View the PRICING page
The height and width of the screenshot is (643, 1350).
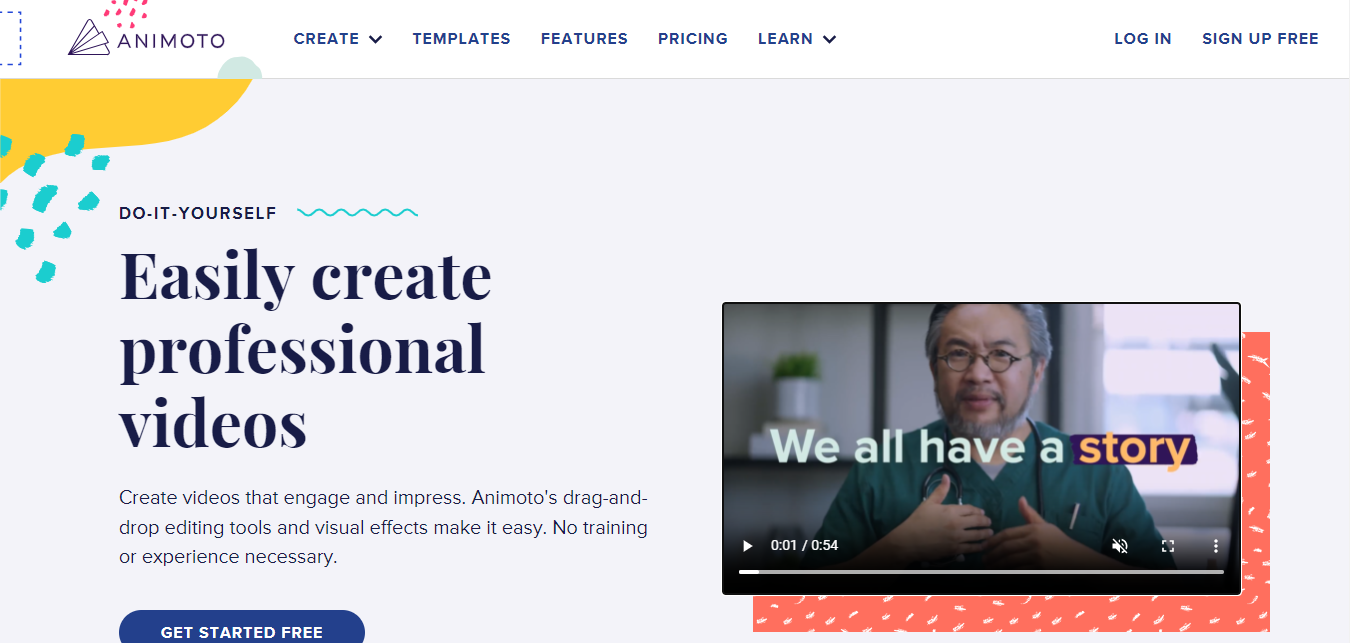(x=693, y=39)
